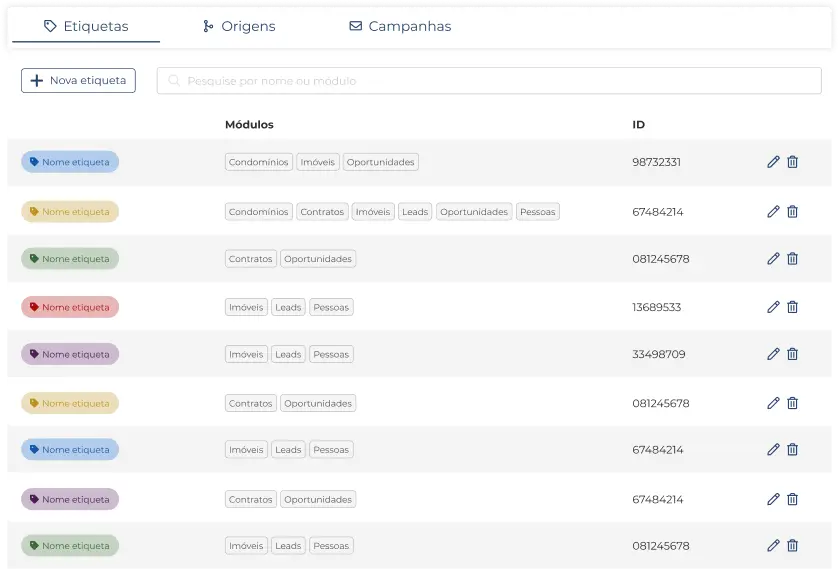The image size is (839, 570).
Task: Delete the yellow tag with six modules
Action: click(x=792, y=211)
